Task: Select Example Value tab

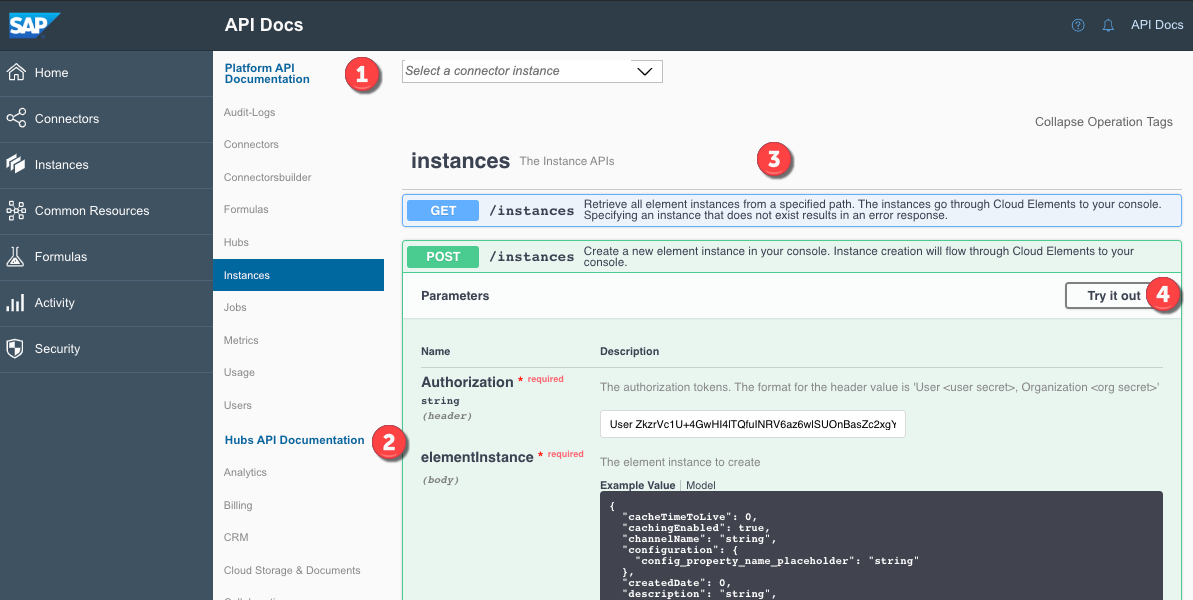Action: 638,485
